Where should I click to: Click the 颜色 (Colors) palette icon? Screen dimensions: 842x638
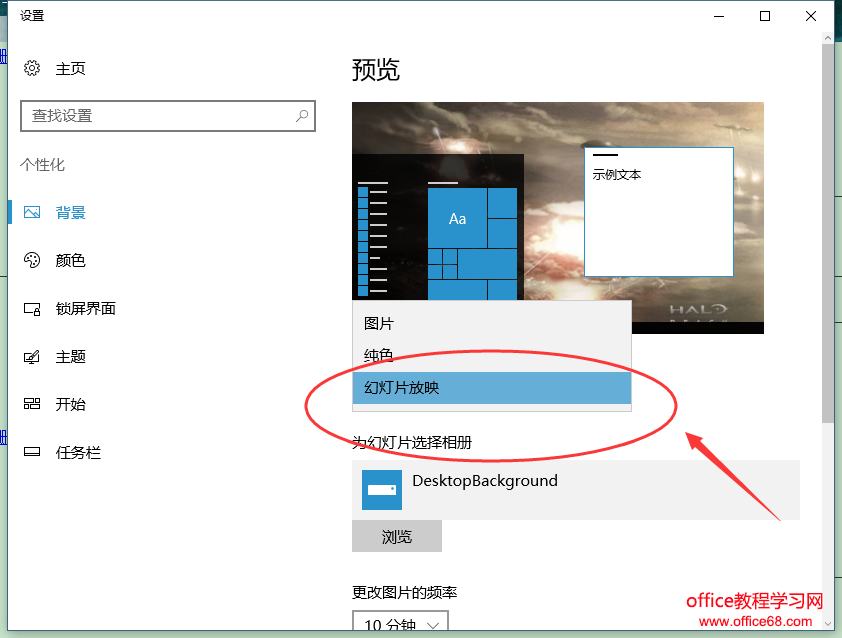pos(34,260)
